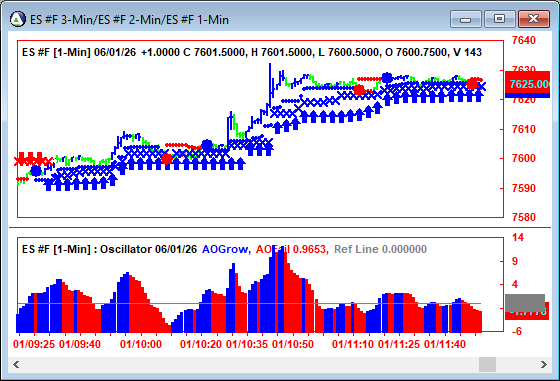Click the oscillator axis value 14
Image resolution: width=560 pixels, height=381 pixels.
pos(518,237)
